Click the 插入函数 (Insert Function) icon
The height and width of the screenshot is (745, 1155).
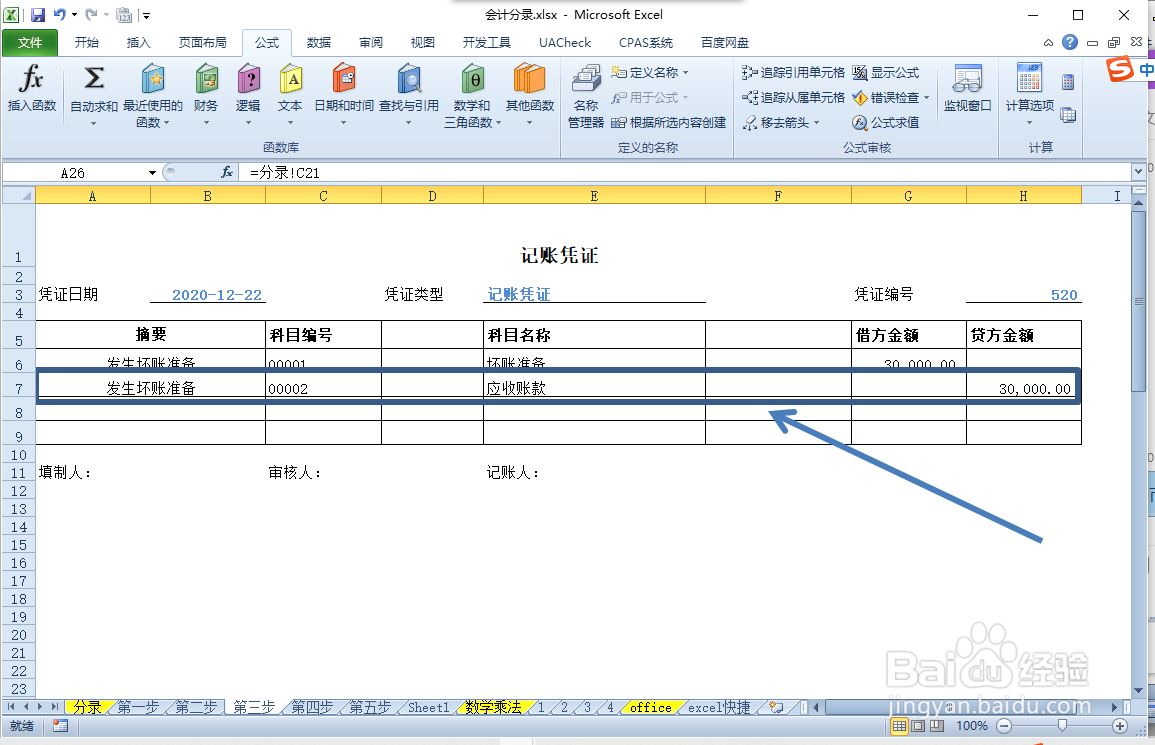click(31, 95)
